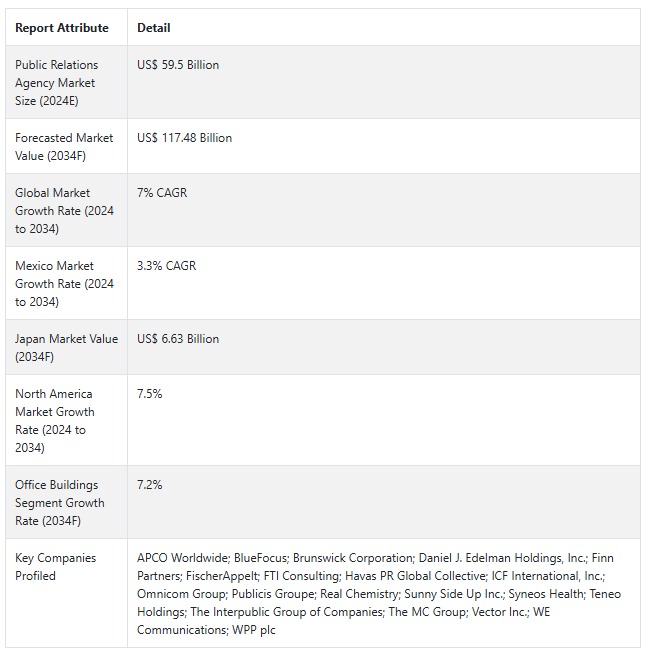
Task: Select the Global Market Growth Rate cell
Action: coord(64,210)
